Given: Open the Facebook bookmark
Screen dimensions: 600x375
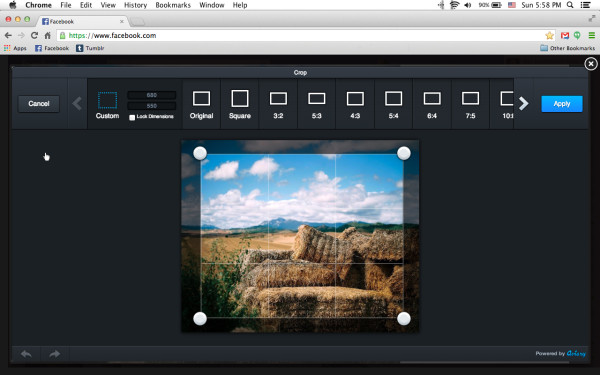Looking at the screenshot, I should [52, 48].
